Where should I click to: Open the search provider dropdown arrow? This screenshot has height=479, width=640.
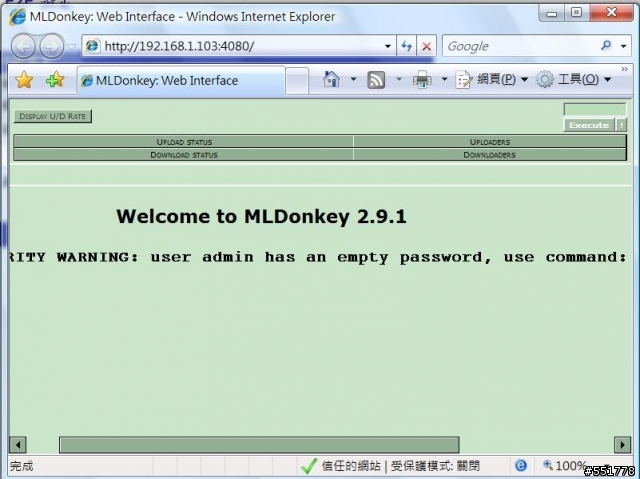624,46
